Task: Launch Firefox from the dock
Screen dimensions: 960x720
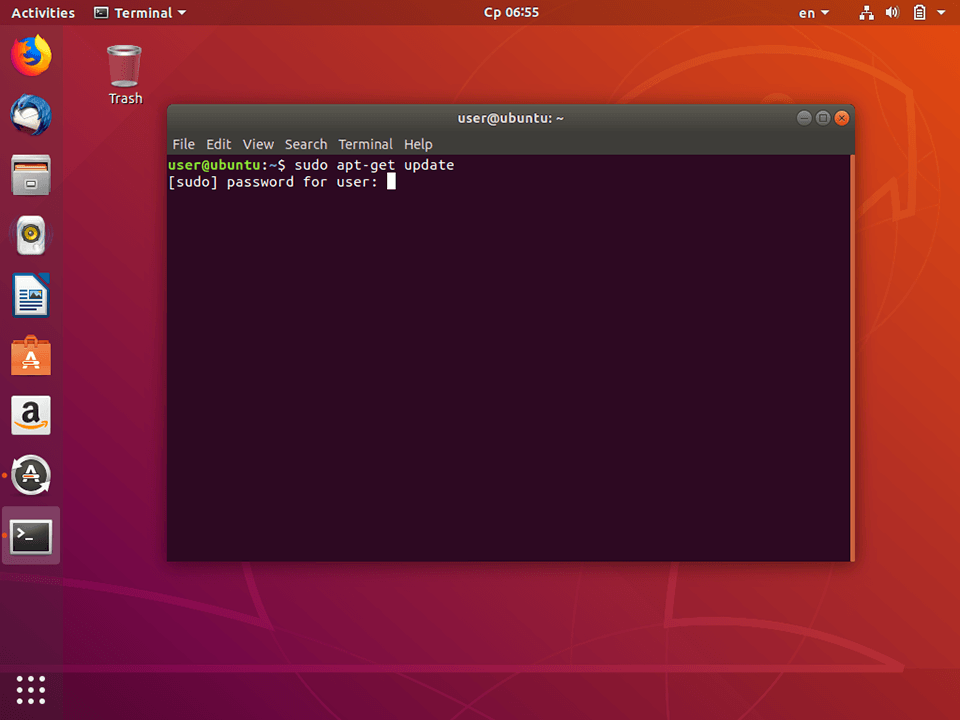Action: (30, 56)
